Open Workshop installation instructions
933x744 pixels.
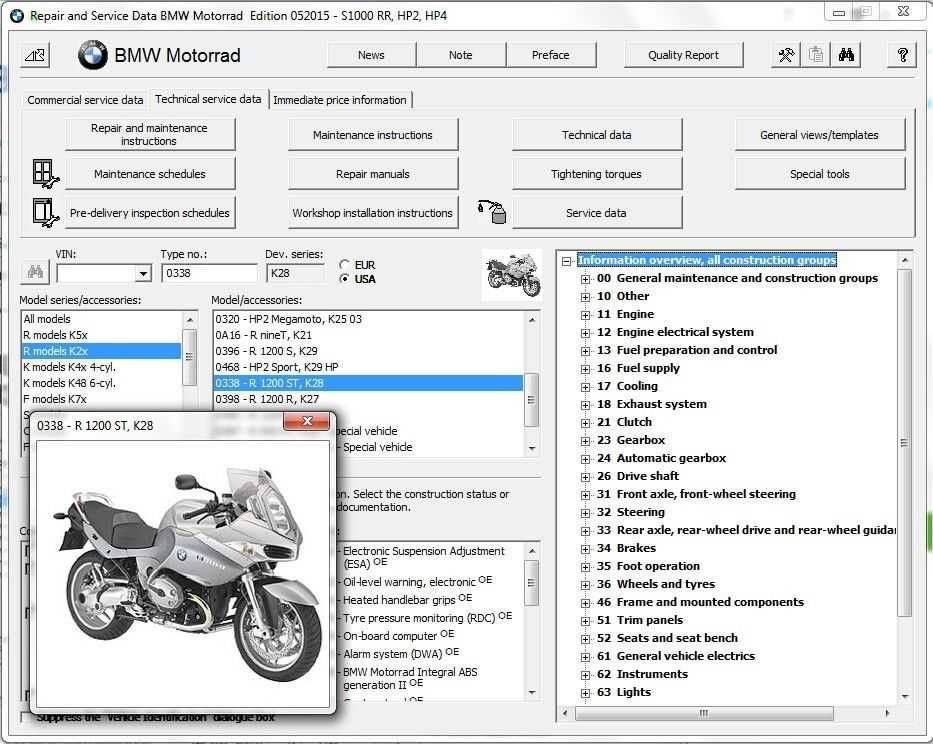(x=372, y=213)
